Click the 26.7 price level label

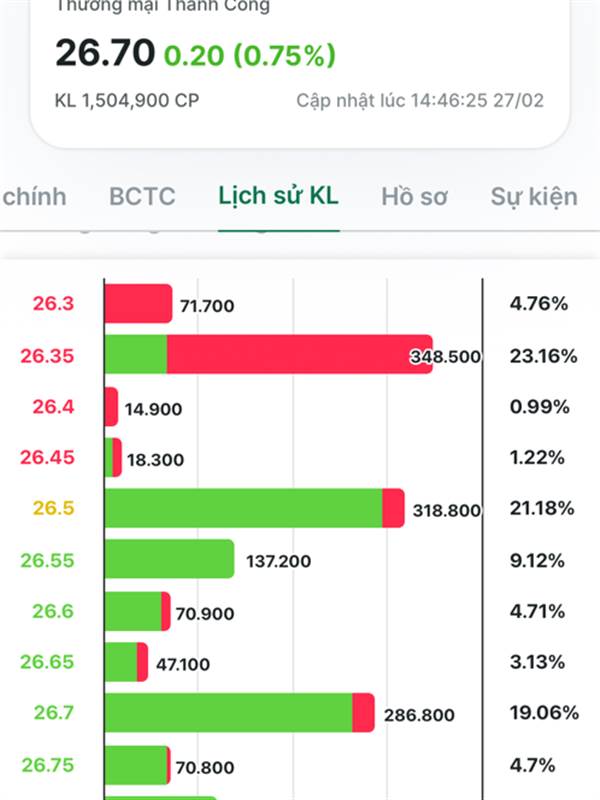coord(54,714)
